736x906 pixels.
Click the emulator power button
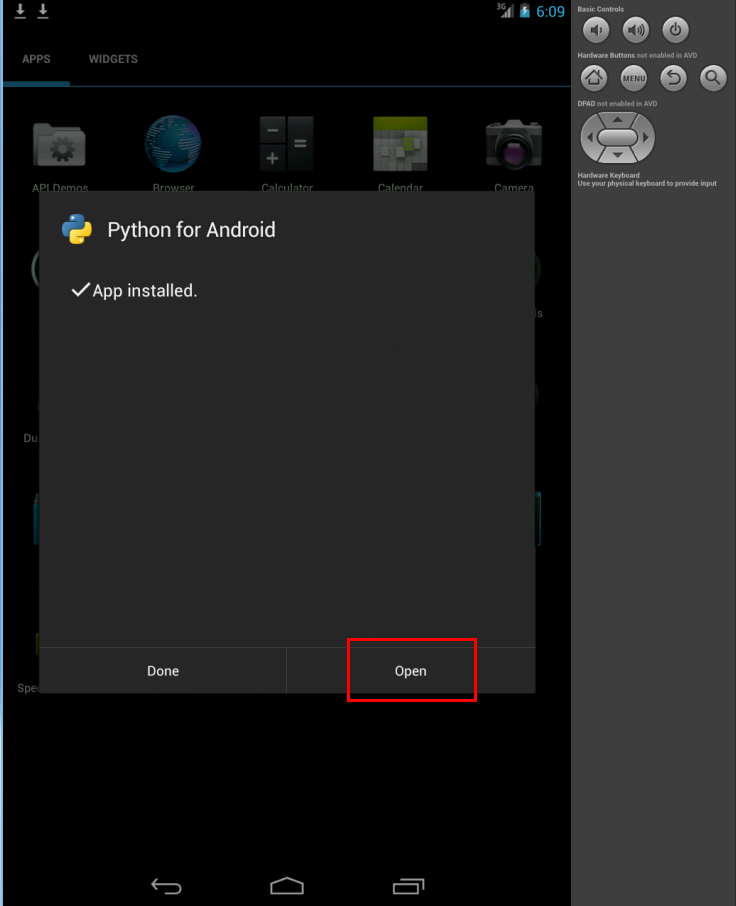click(x=675, y=30)
